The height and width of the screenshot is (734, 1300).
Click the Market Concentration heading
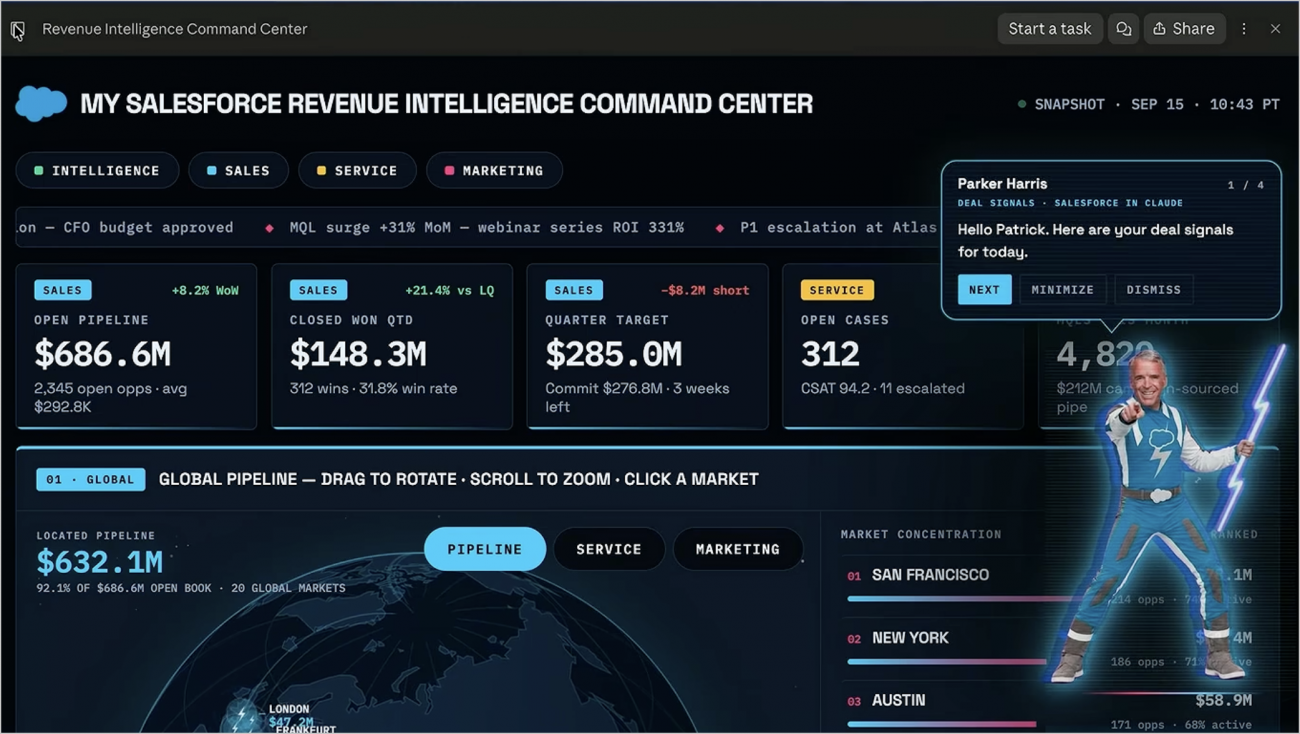pos(921,534)
